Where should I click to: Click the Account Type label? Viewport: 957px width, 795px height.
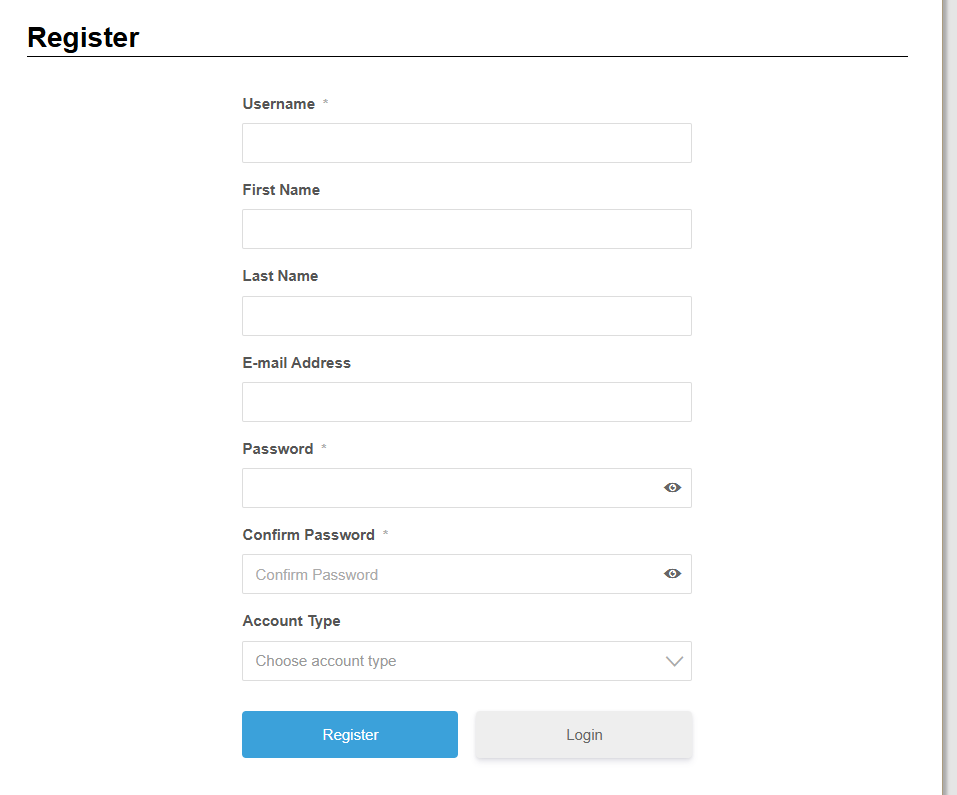click(x=291, y=621)
